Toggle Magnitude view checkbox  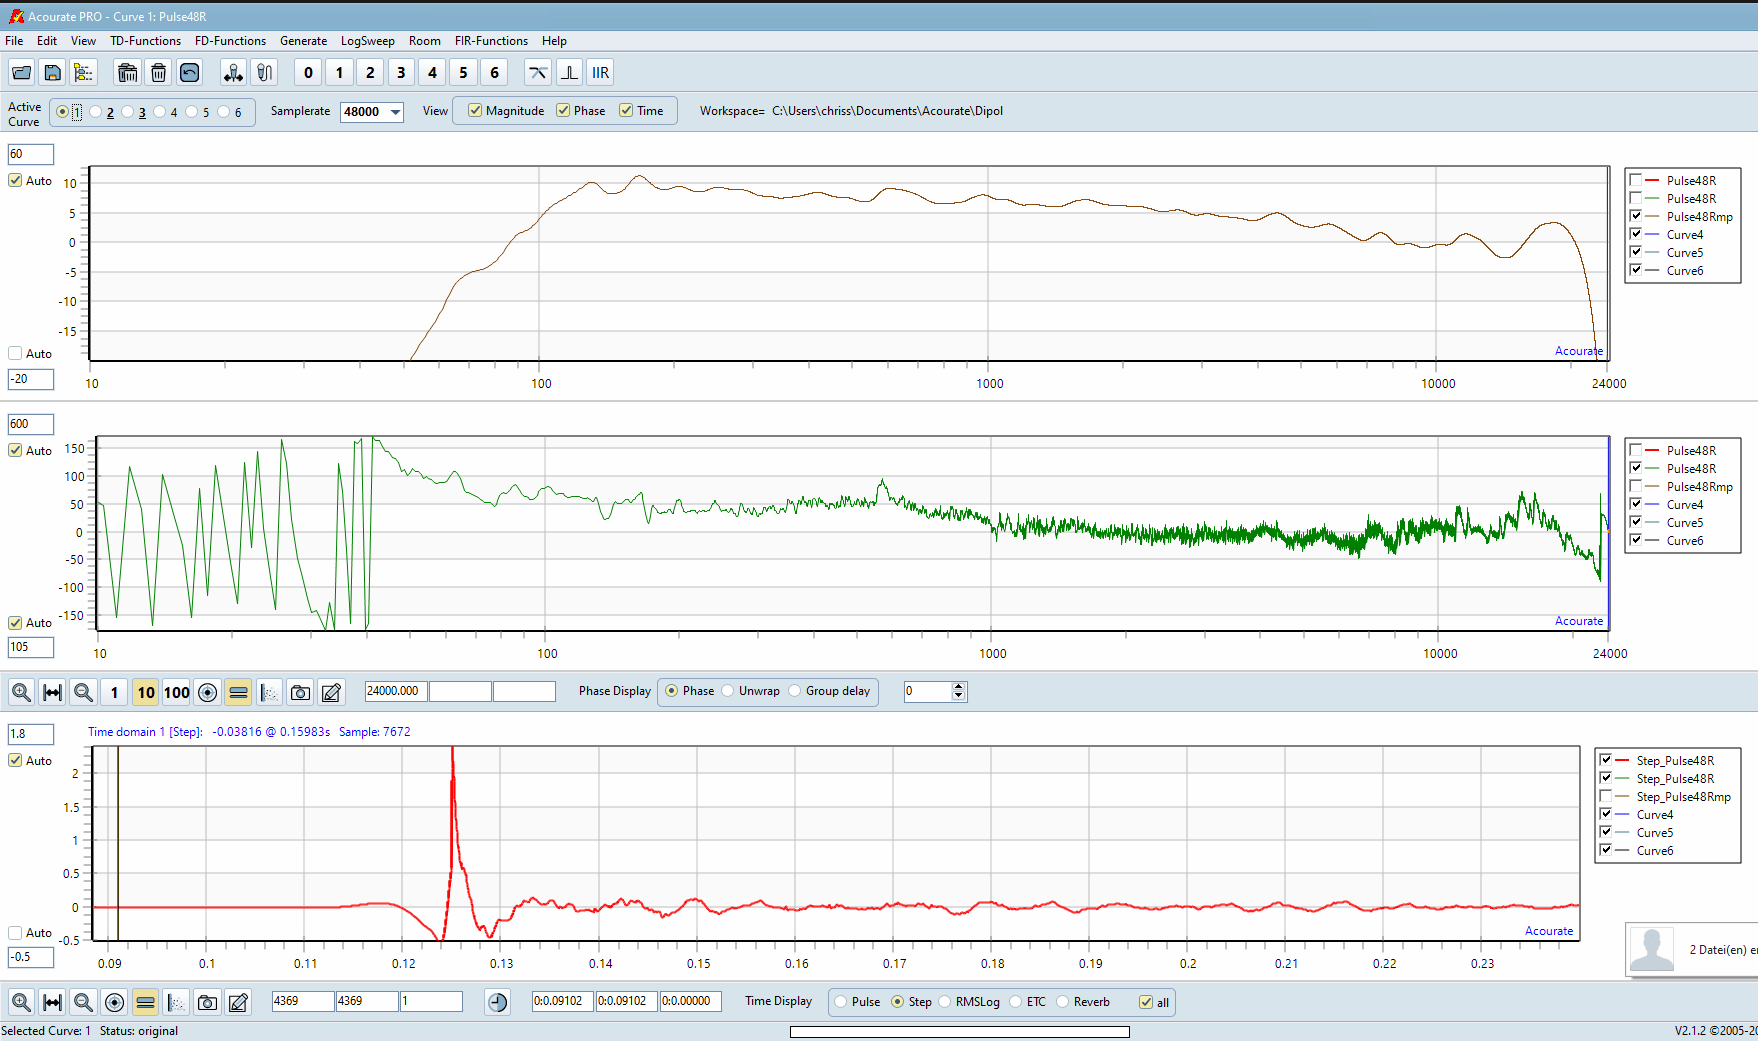pos(475,111)
